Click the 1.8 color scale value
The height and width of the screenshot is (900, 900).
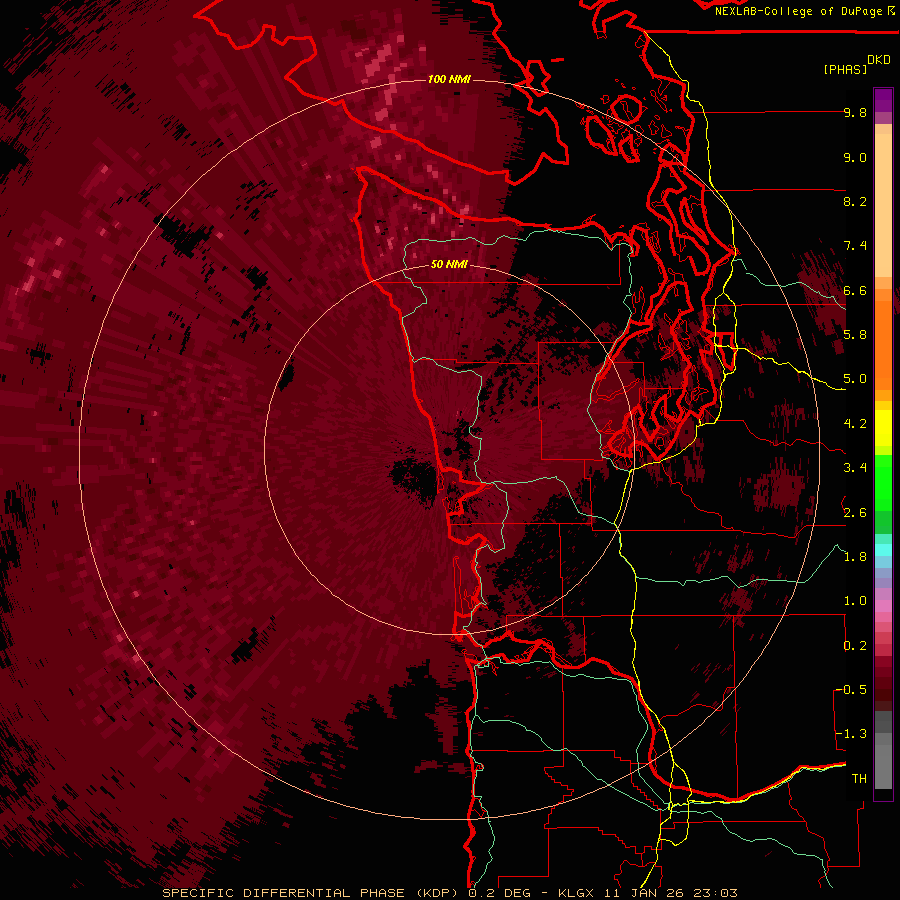coord(855,557)
